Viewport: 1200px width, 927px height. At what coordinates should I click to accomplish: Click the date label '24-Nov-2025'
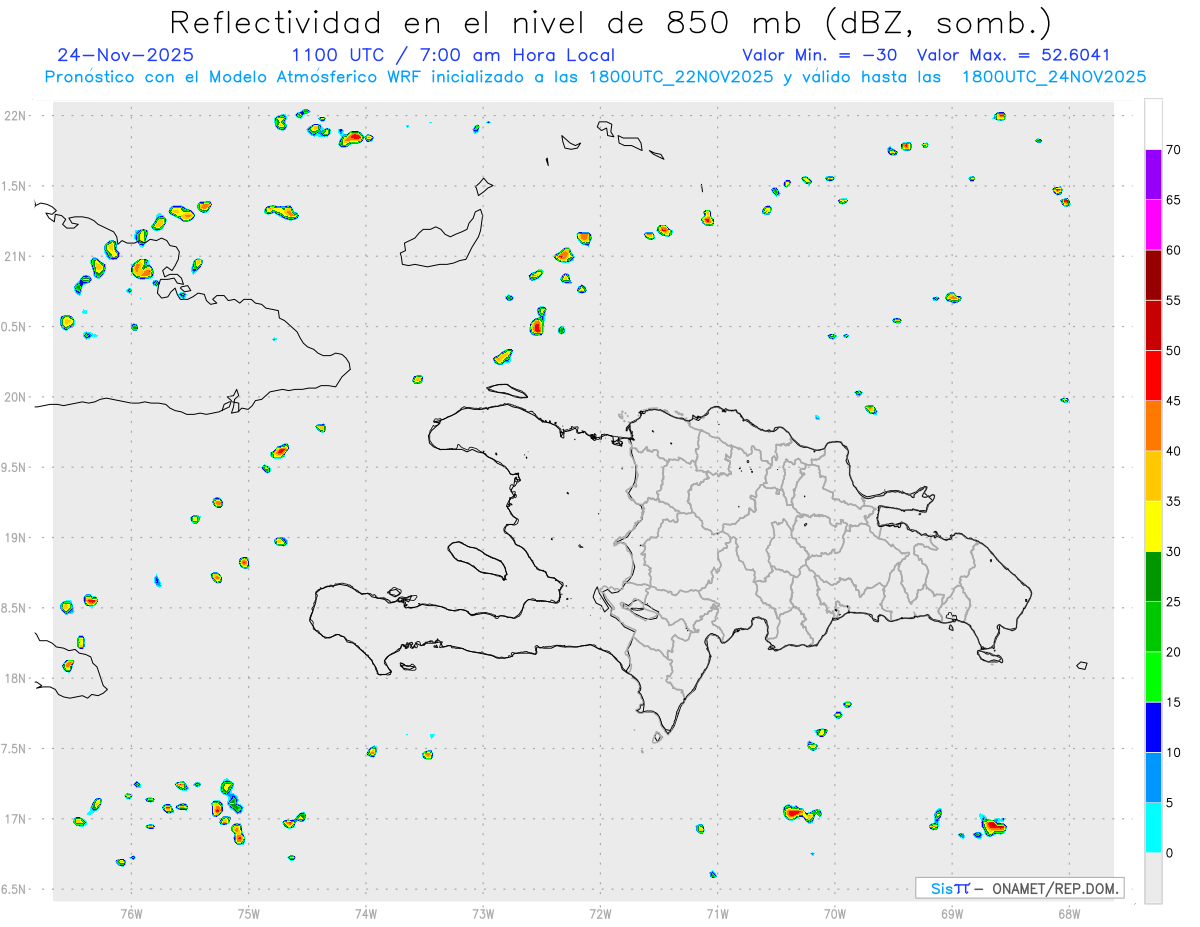pos(126,55)
